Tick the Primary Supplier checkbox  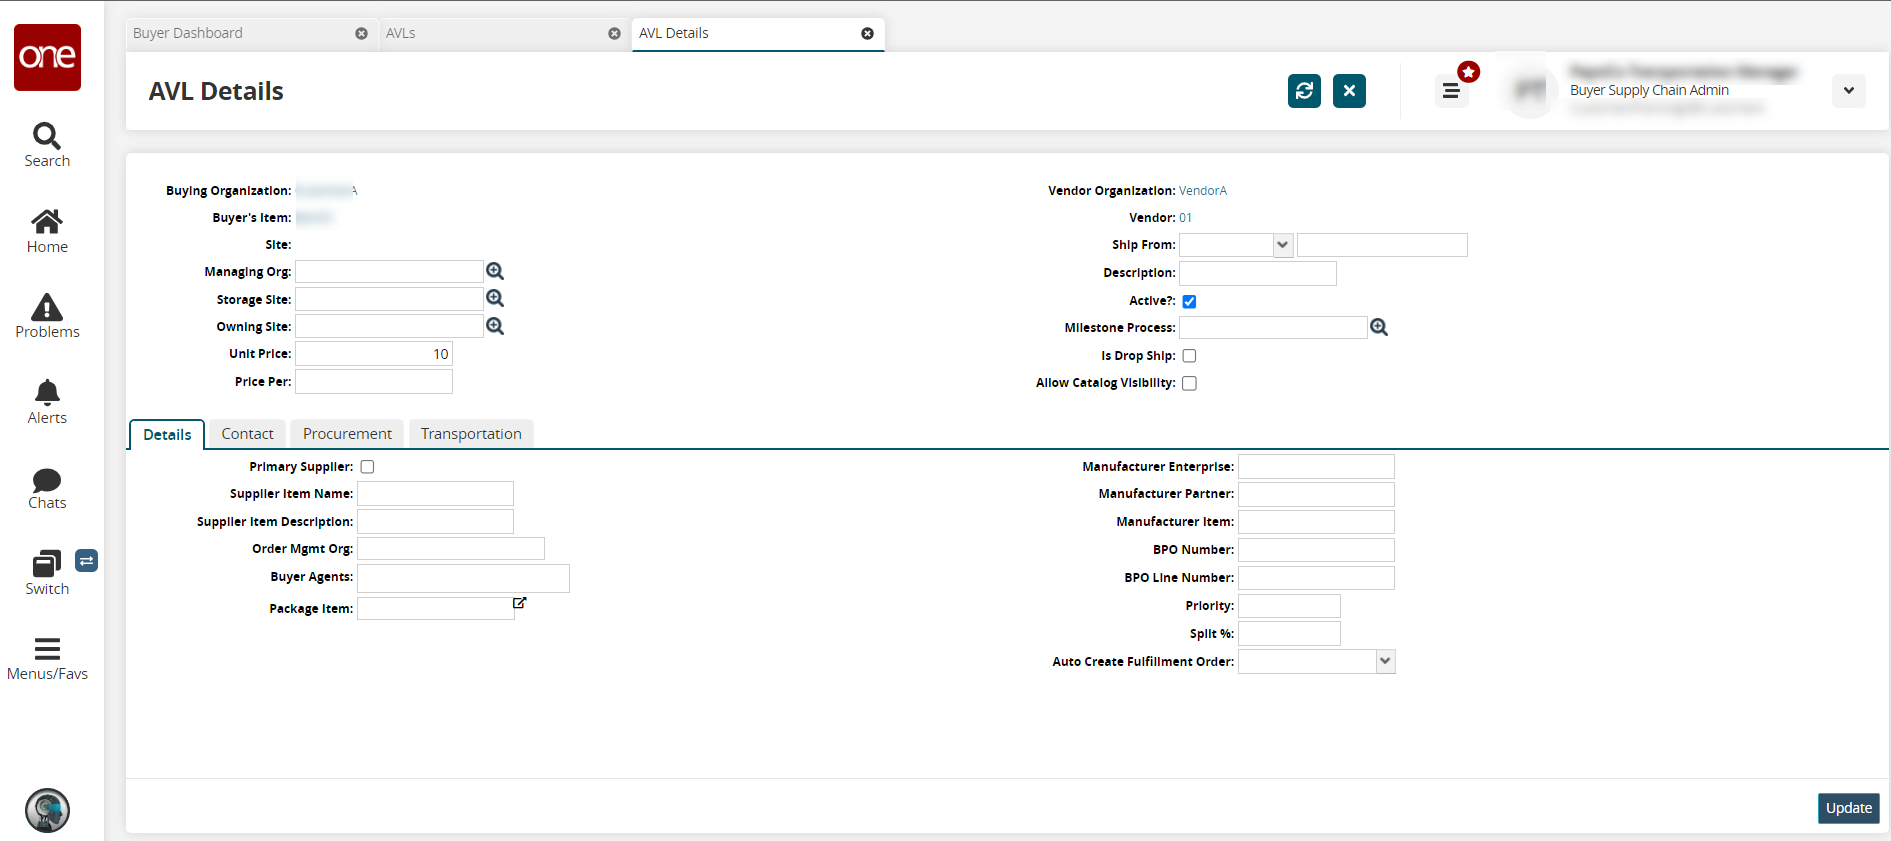367,467
